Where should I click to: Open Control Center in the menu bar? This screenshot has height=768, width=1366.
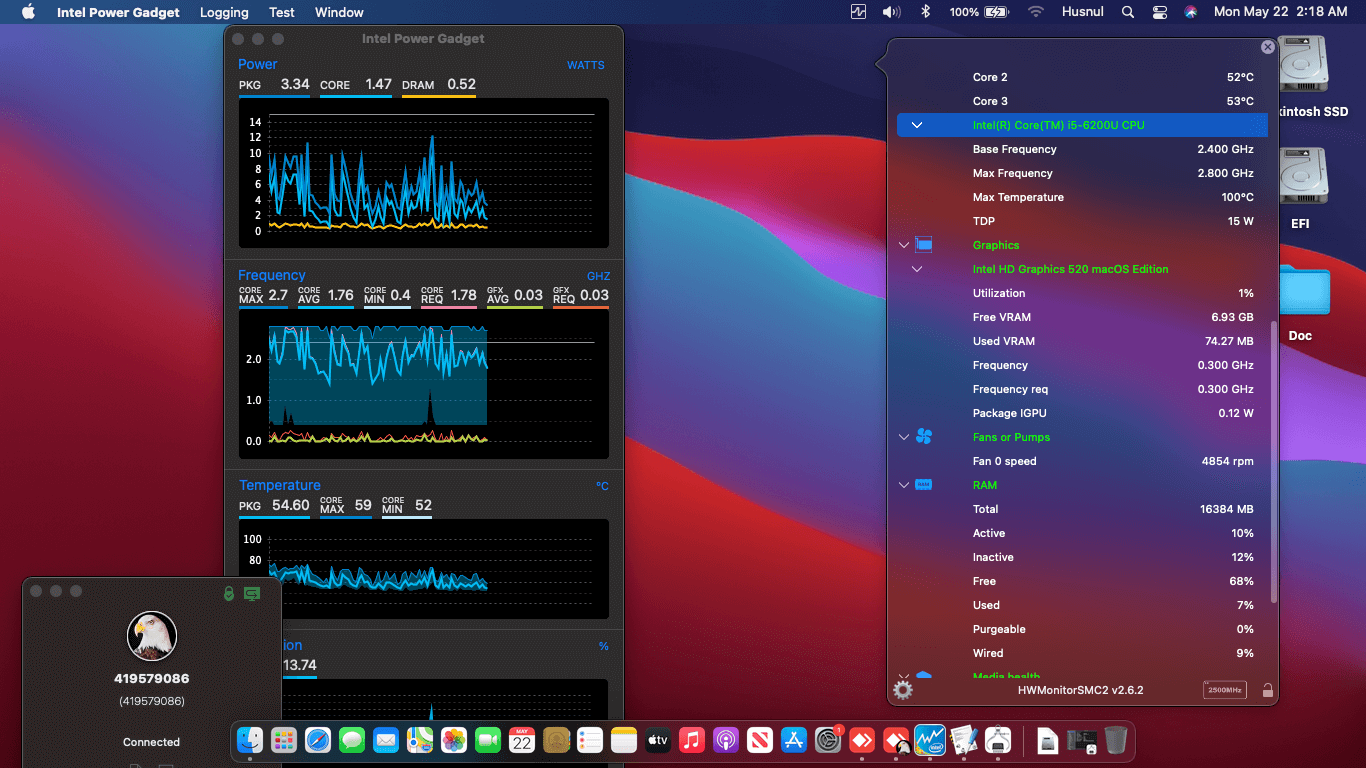(1160, 12)
